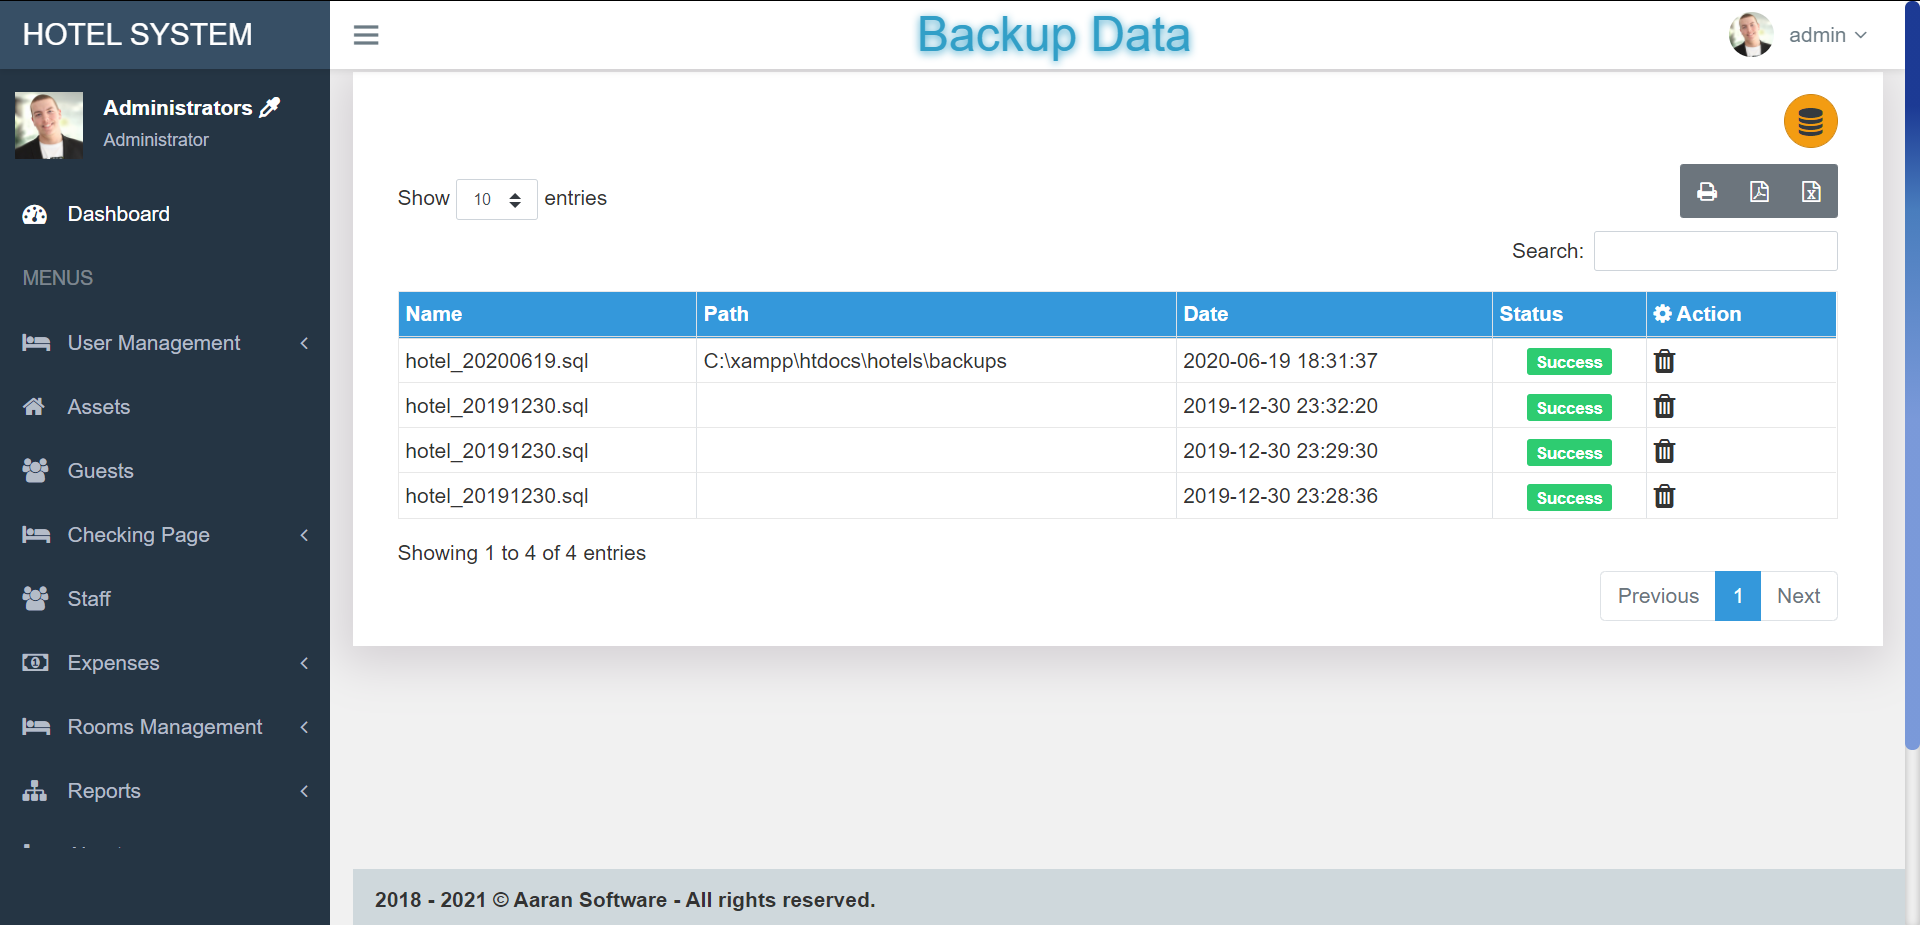The width and height of the screenshot is (1920, 925).
Task: Click the pencil icon beside Administrators
Action: pyautogui.click(x=270, y=107)
